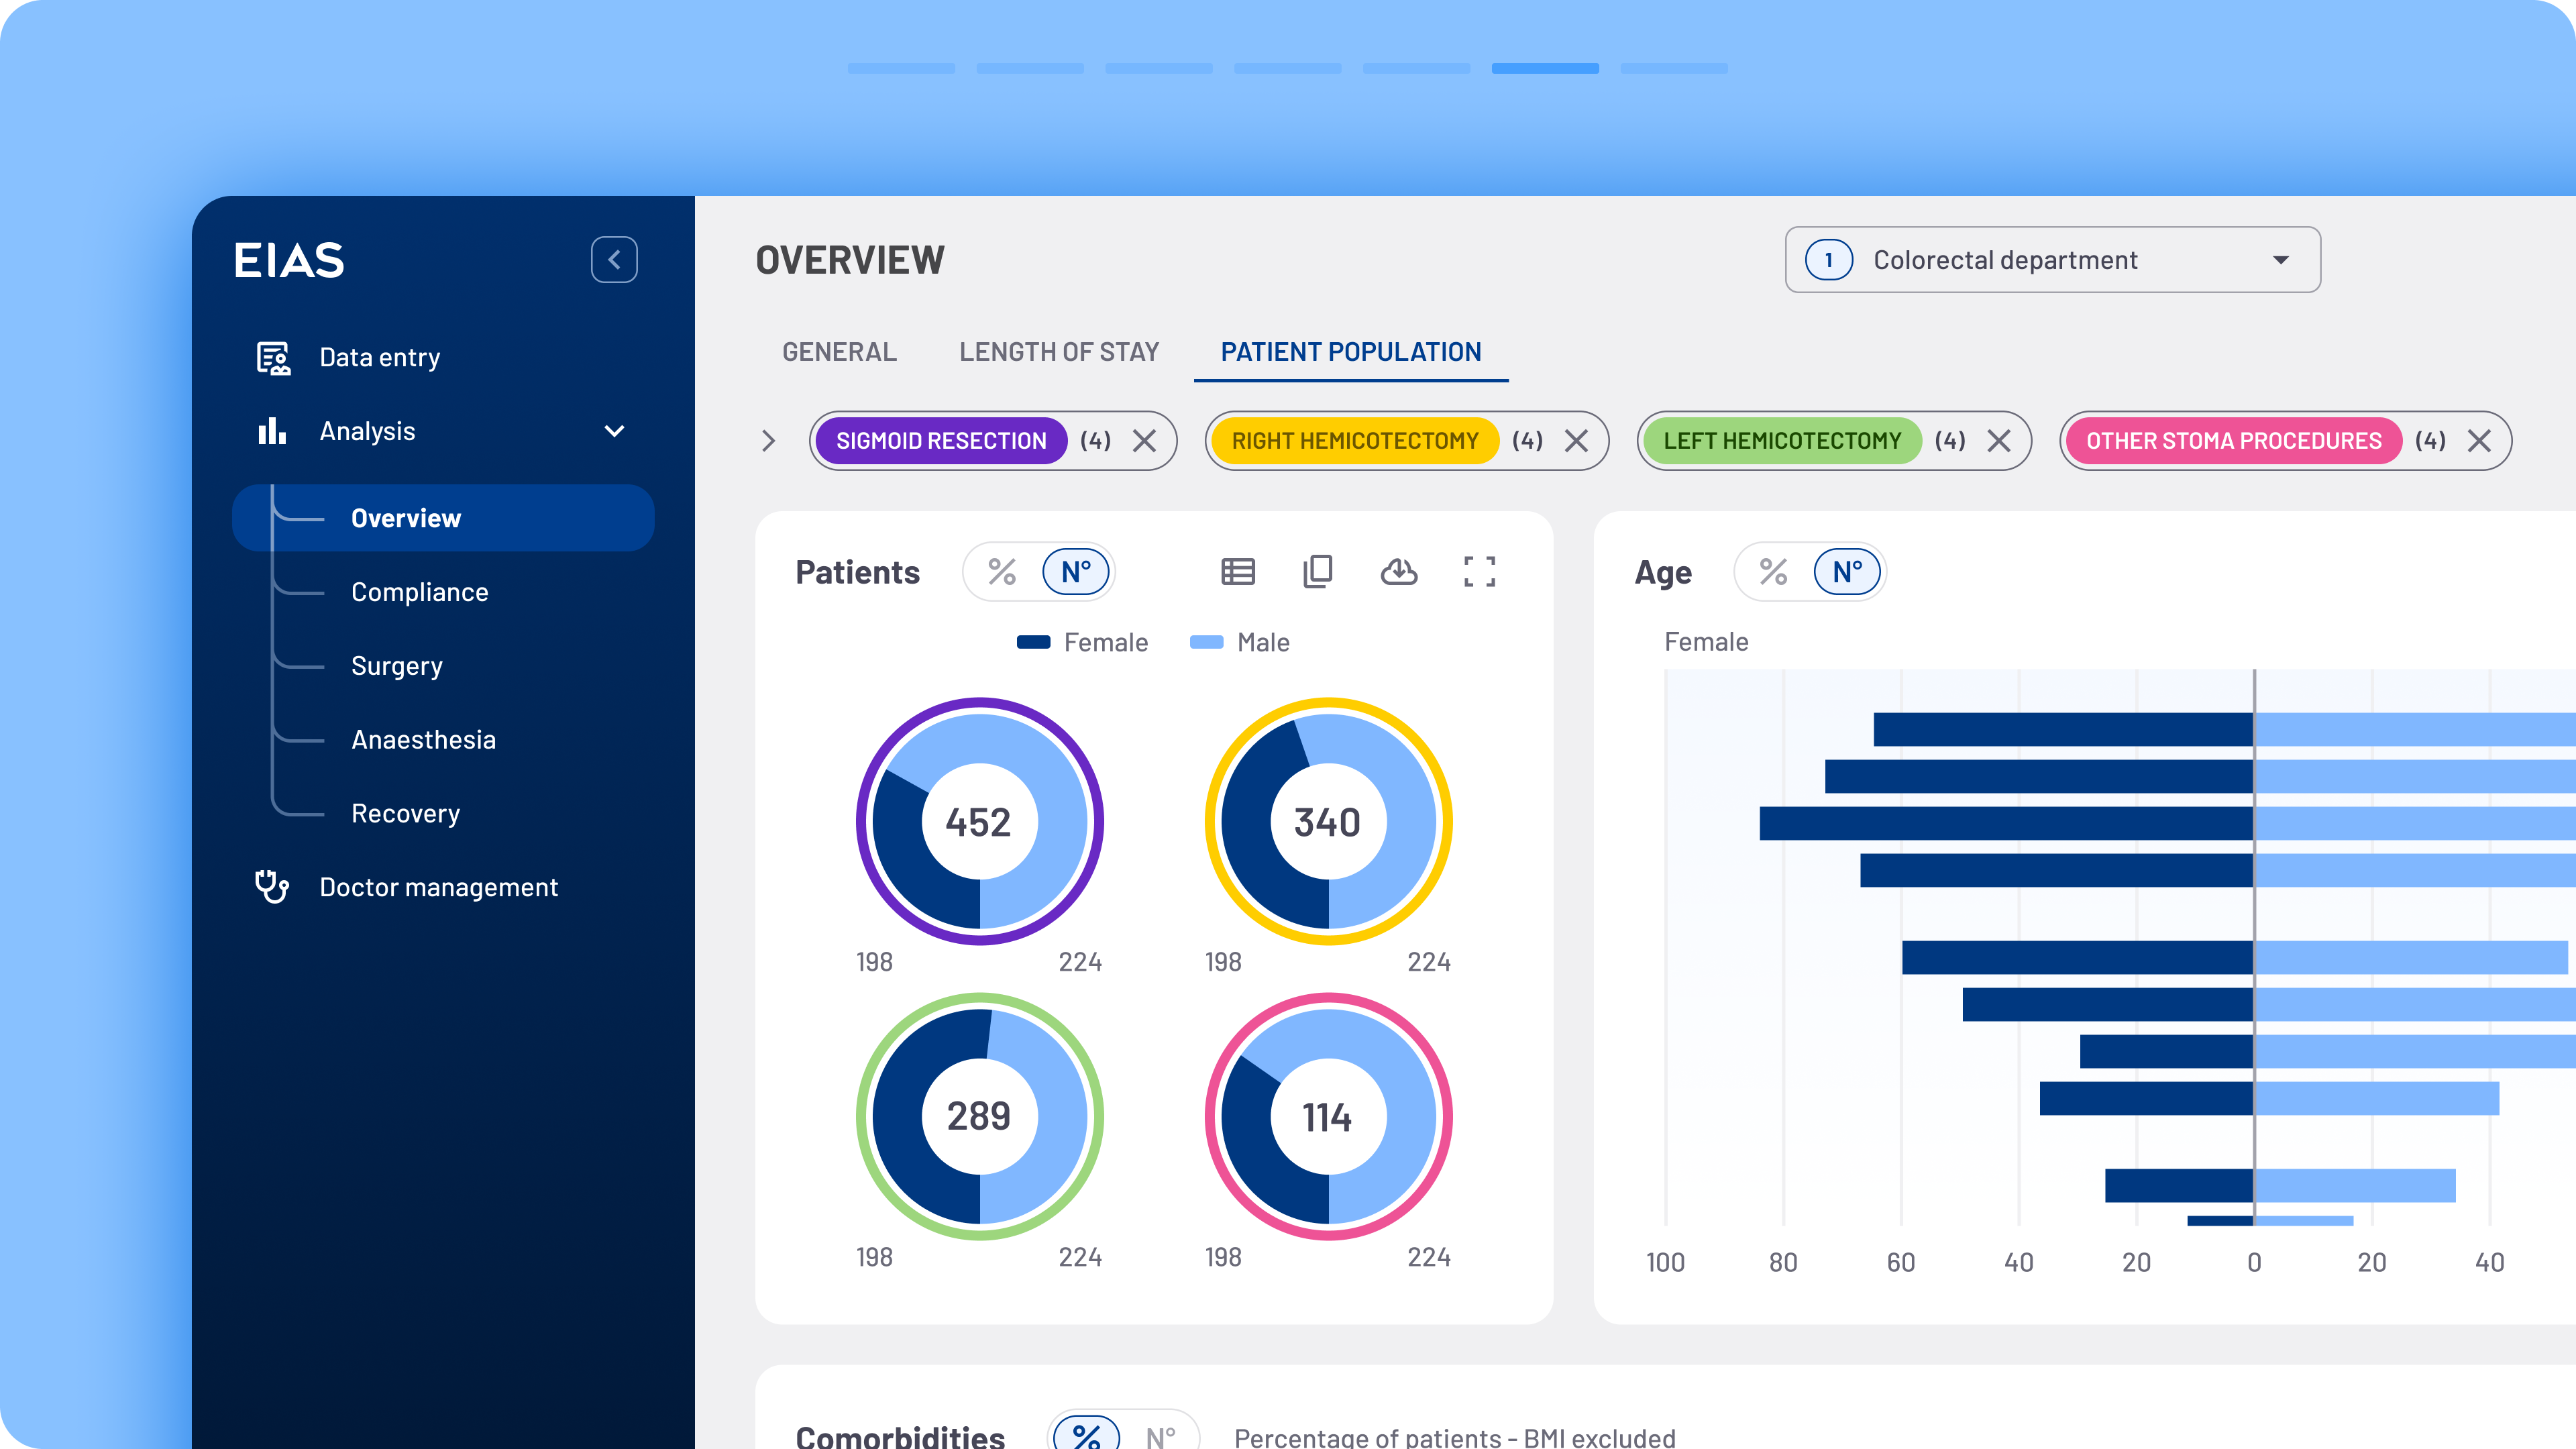Open the Length of Stay tab
2576x1449 pixels.
(x=1059, y=352)
